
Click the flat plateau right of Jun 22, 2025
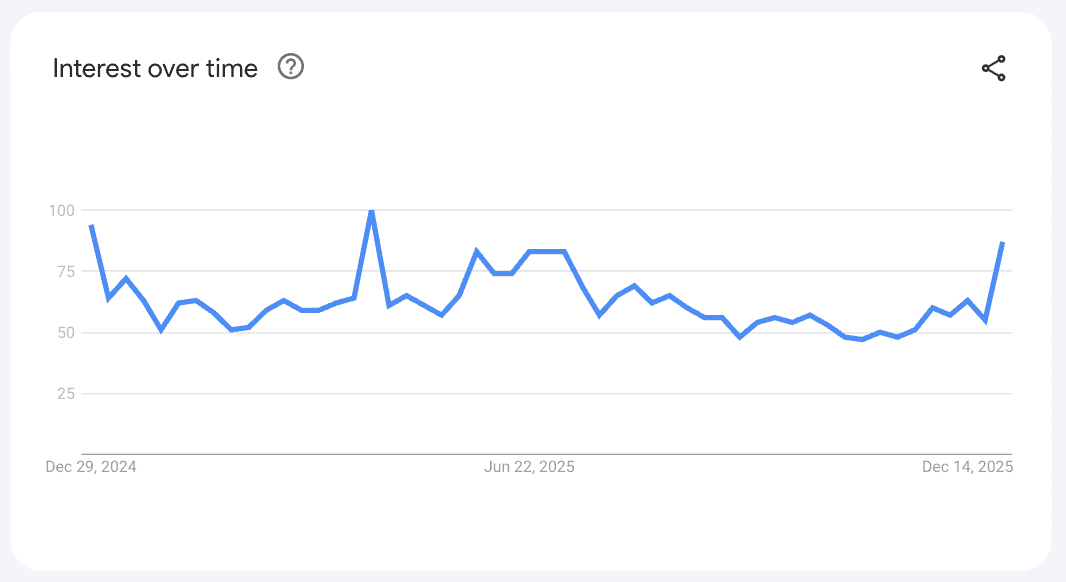point(547,251)
